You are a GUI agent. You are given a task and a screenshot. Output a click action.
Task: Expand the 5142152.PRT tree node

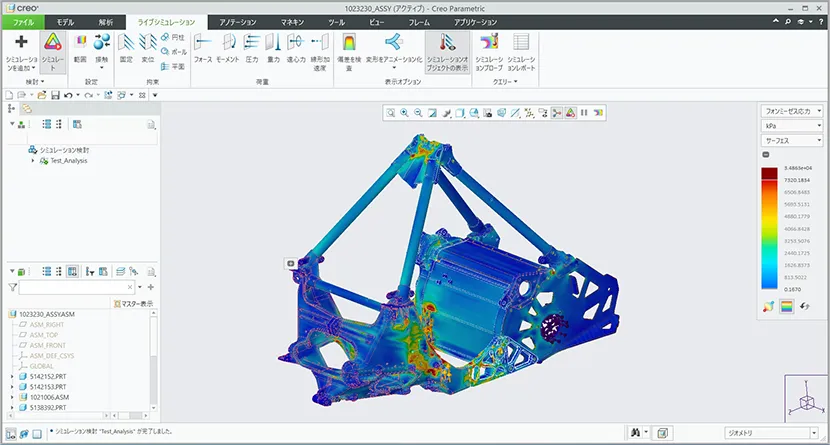click(12, 377)
